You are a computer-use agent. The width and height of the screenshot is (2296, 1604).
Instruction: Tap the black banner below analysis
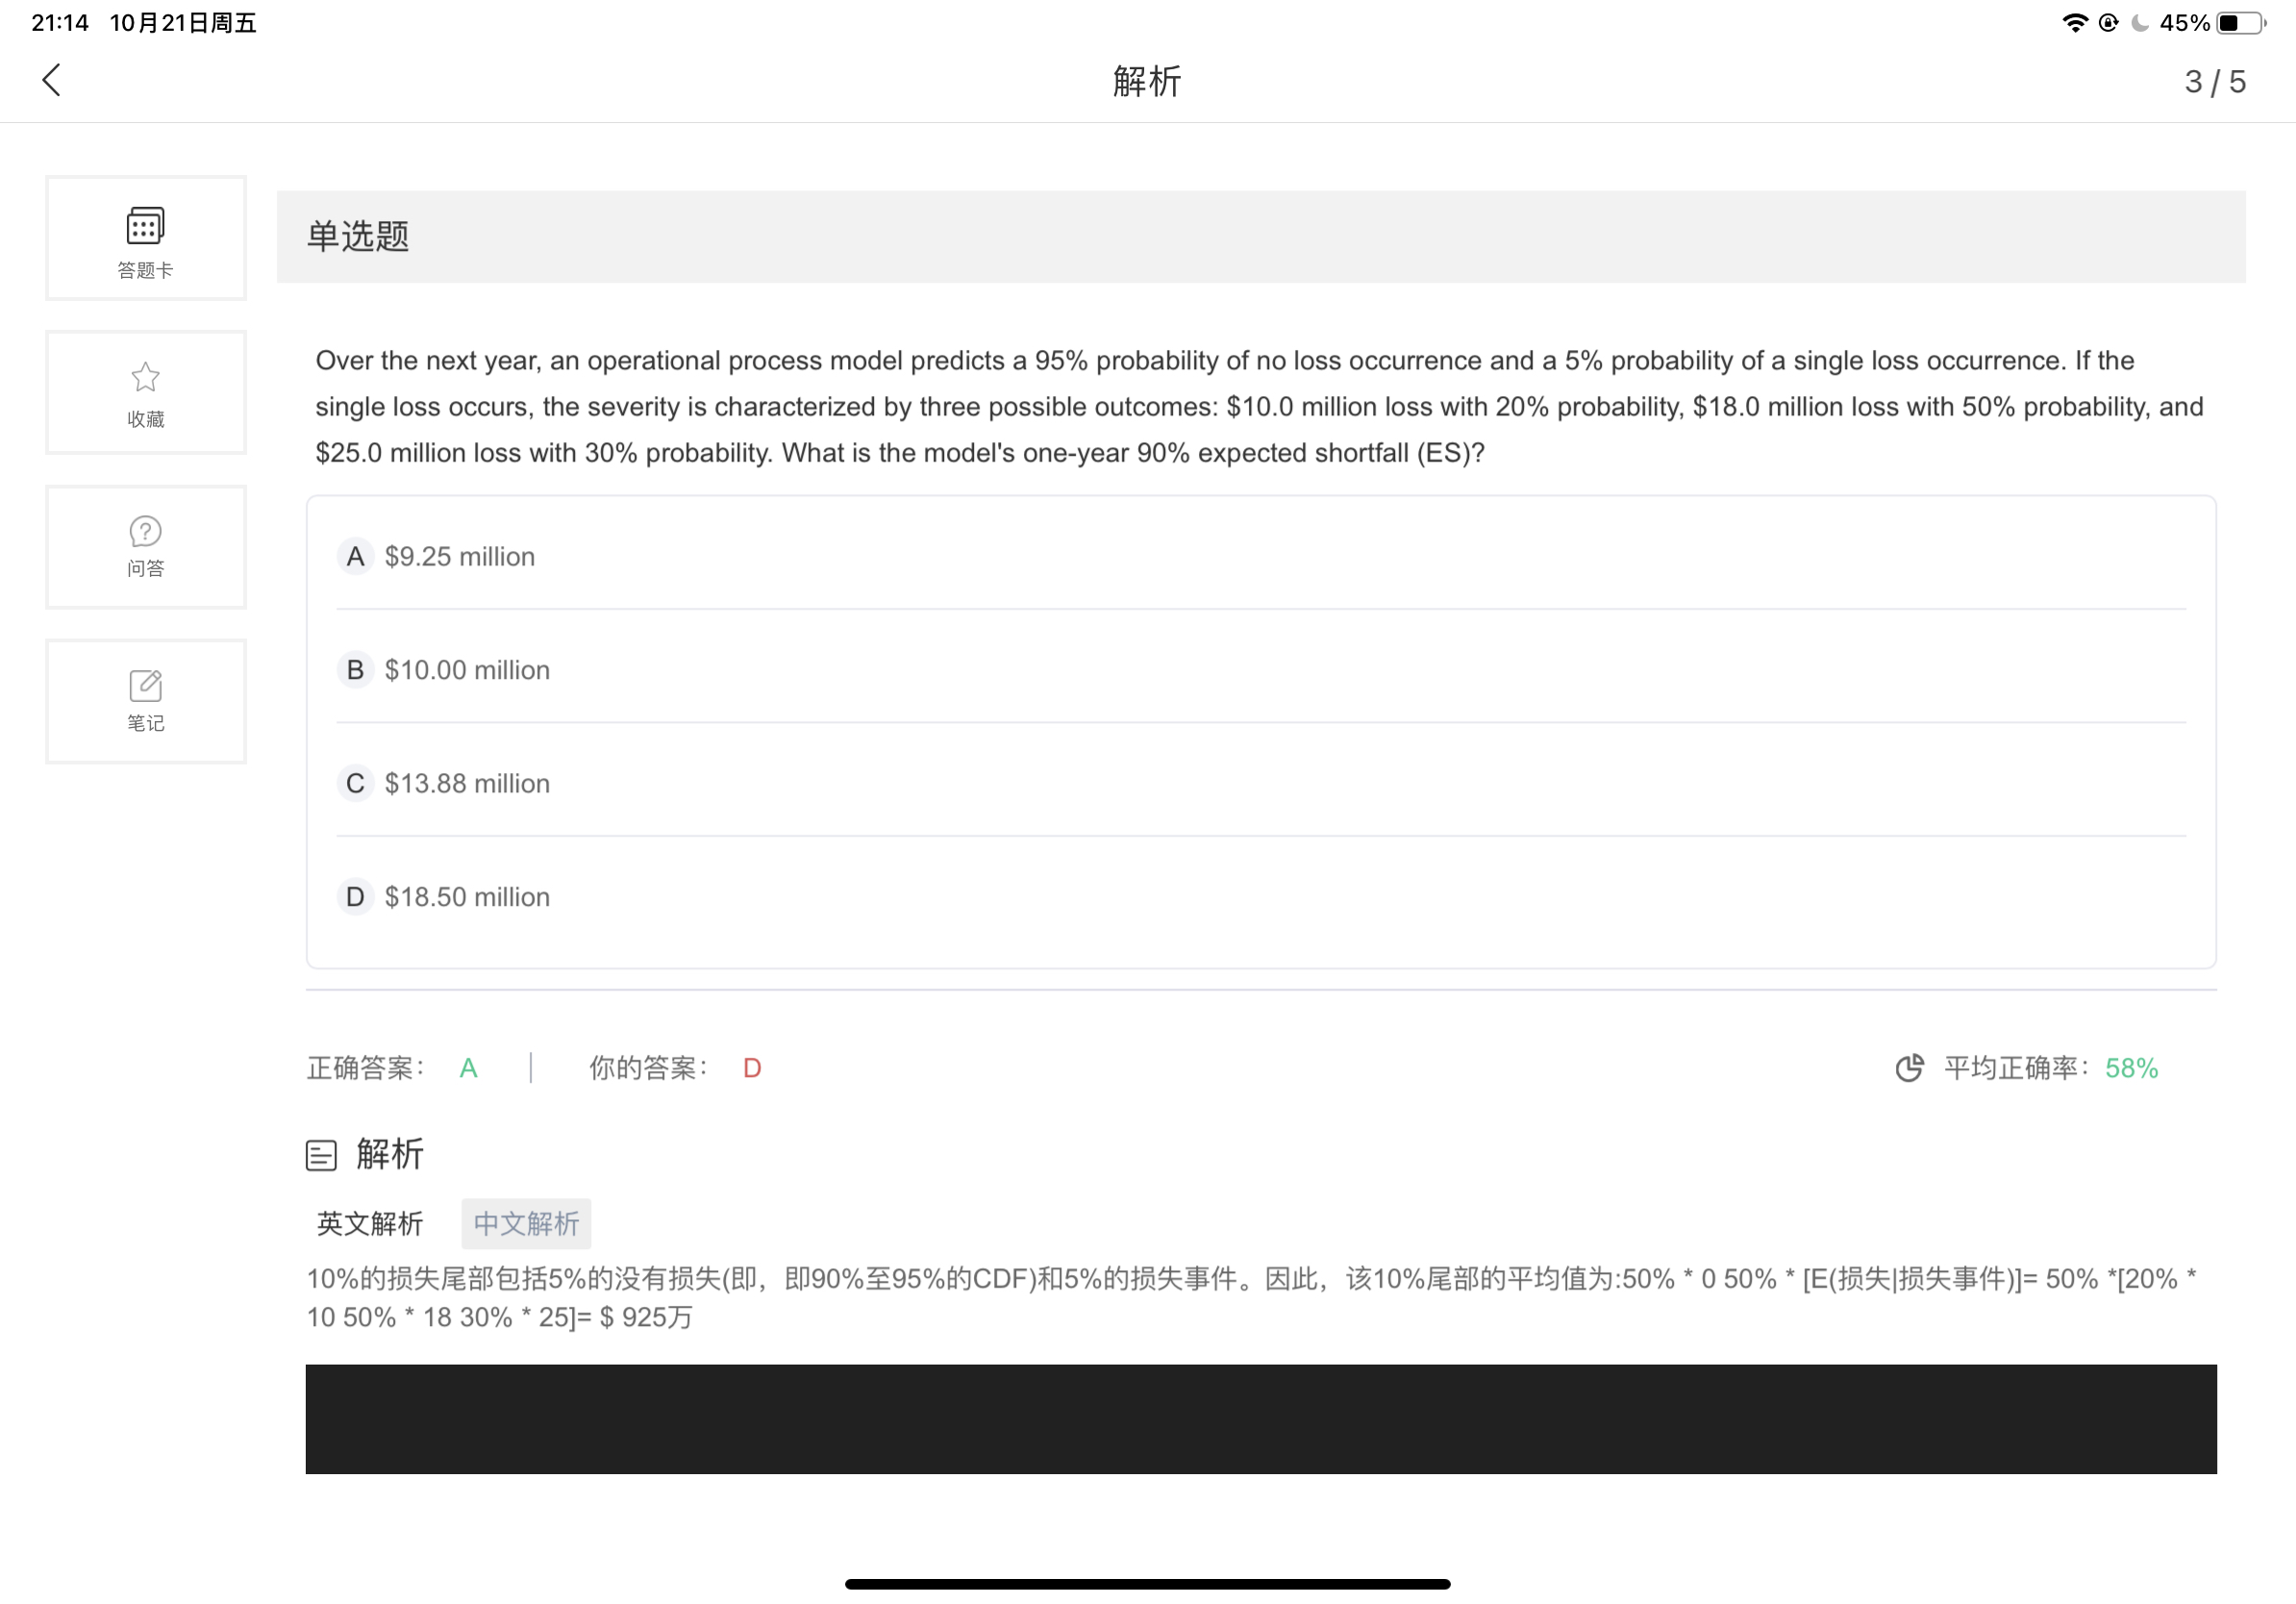pos(1260,1418)
